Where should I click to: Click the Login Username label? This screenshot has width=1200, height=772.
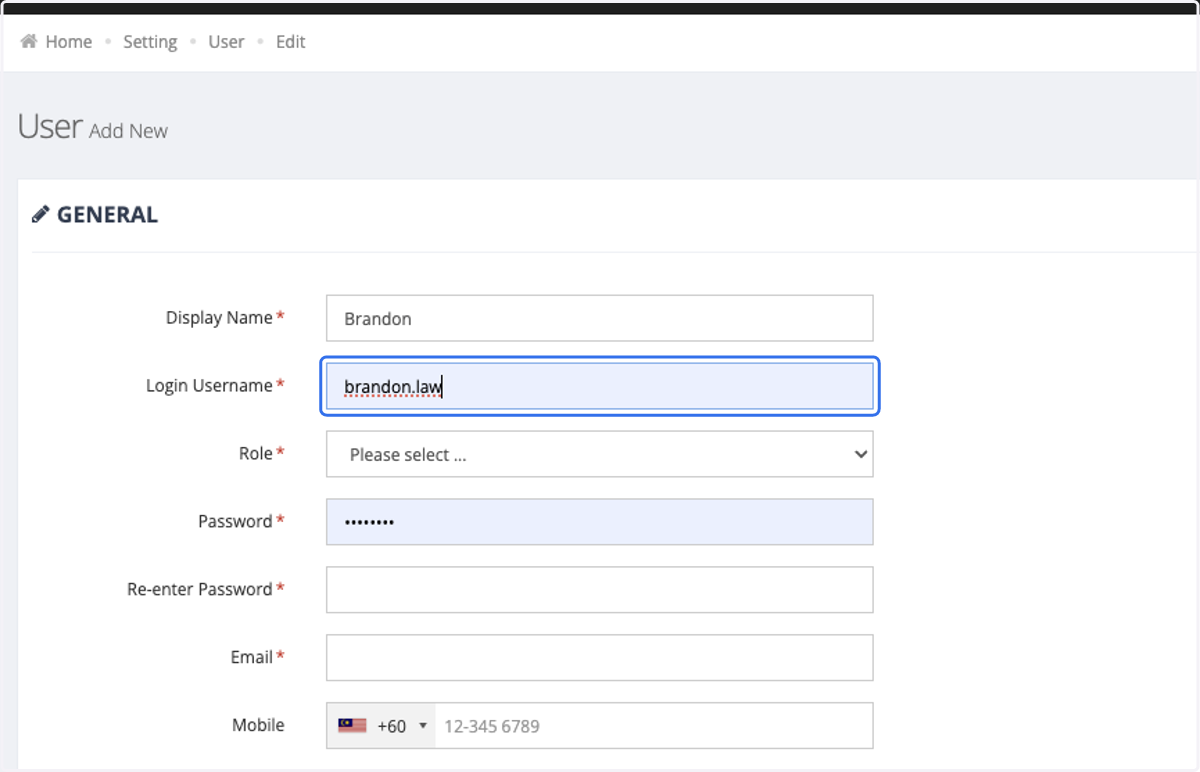pos(209,385)
